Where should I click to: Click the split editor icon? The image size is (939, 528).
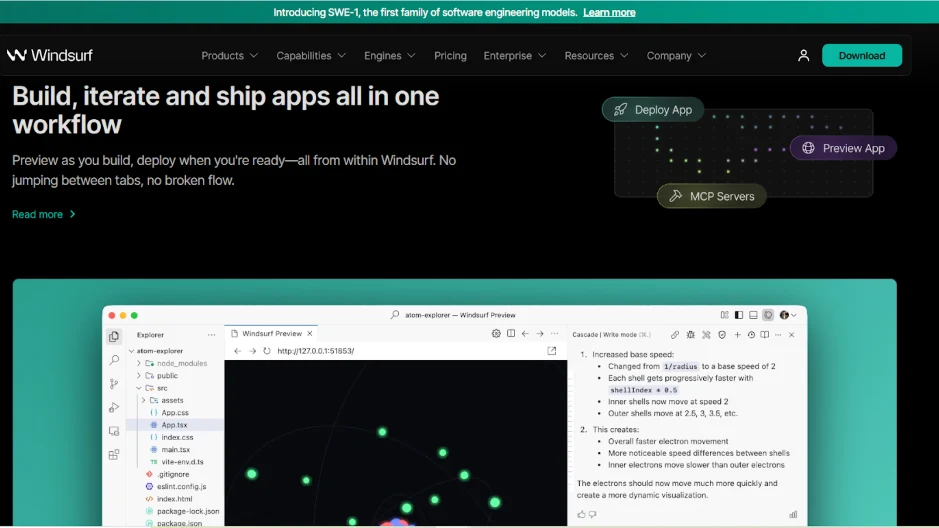pyautogui.click(x=511, y=334)
